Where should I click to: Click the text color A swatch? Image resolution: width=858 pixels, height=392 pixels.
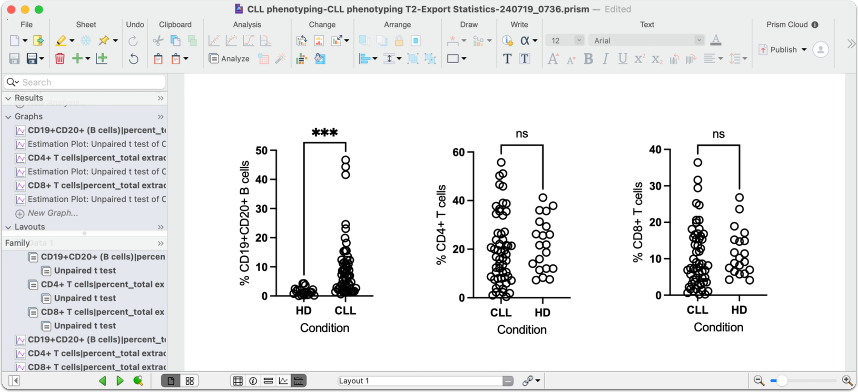(x=715, y=41)
